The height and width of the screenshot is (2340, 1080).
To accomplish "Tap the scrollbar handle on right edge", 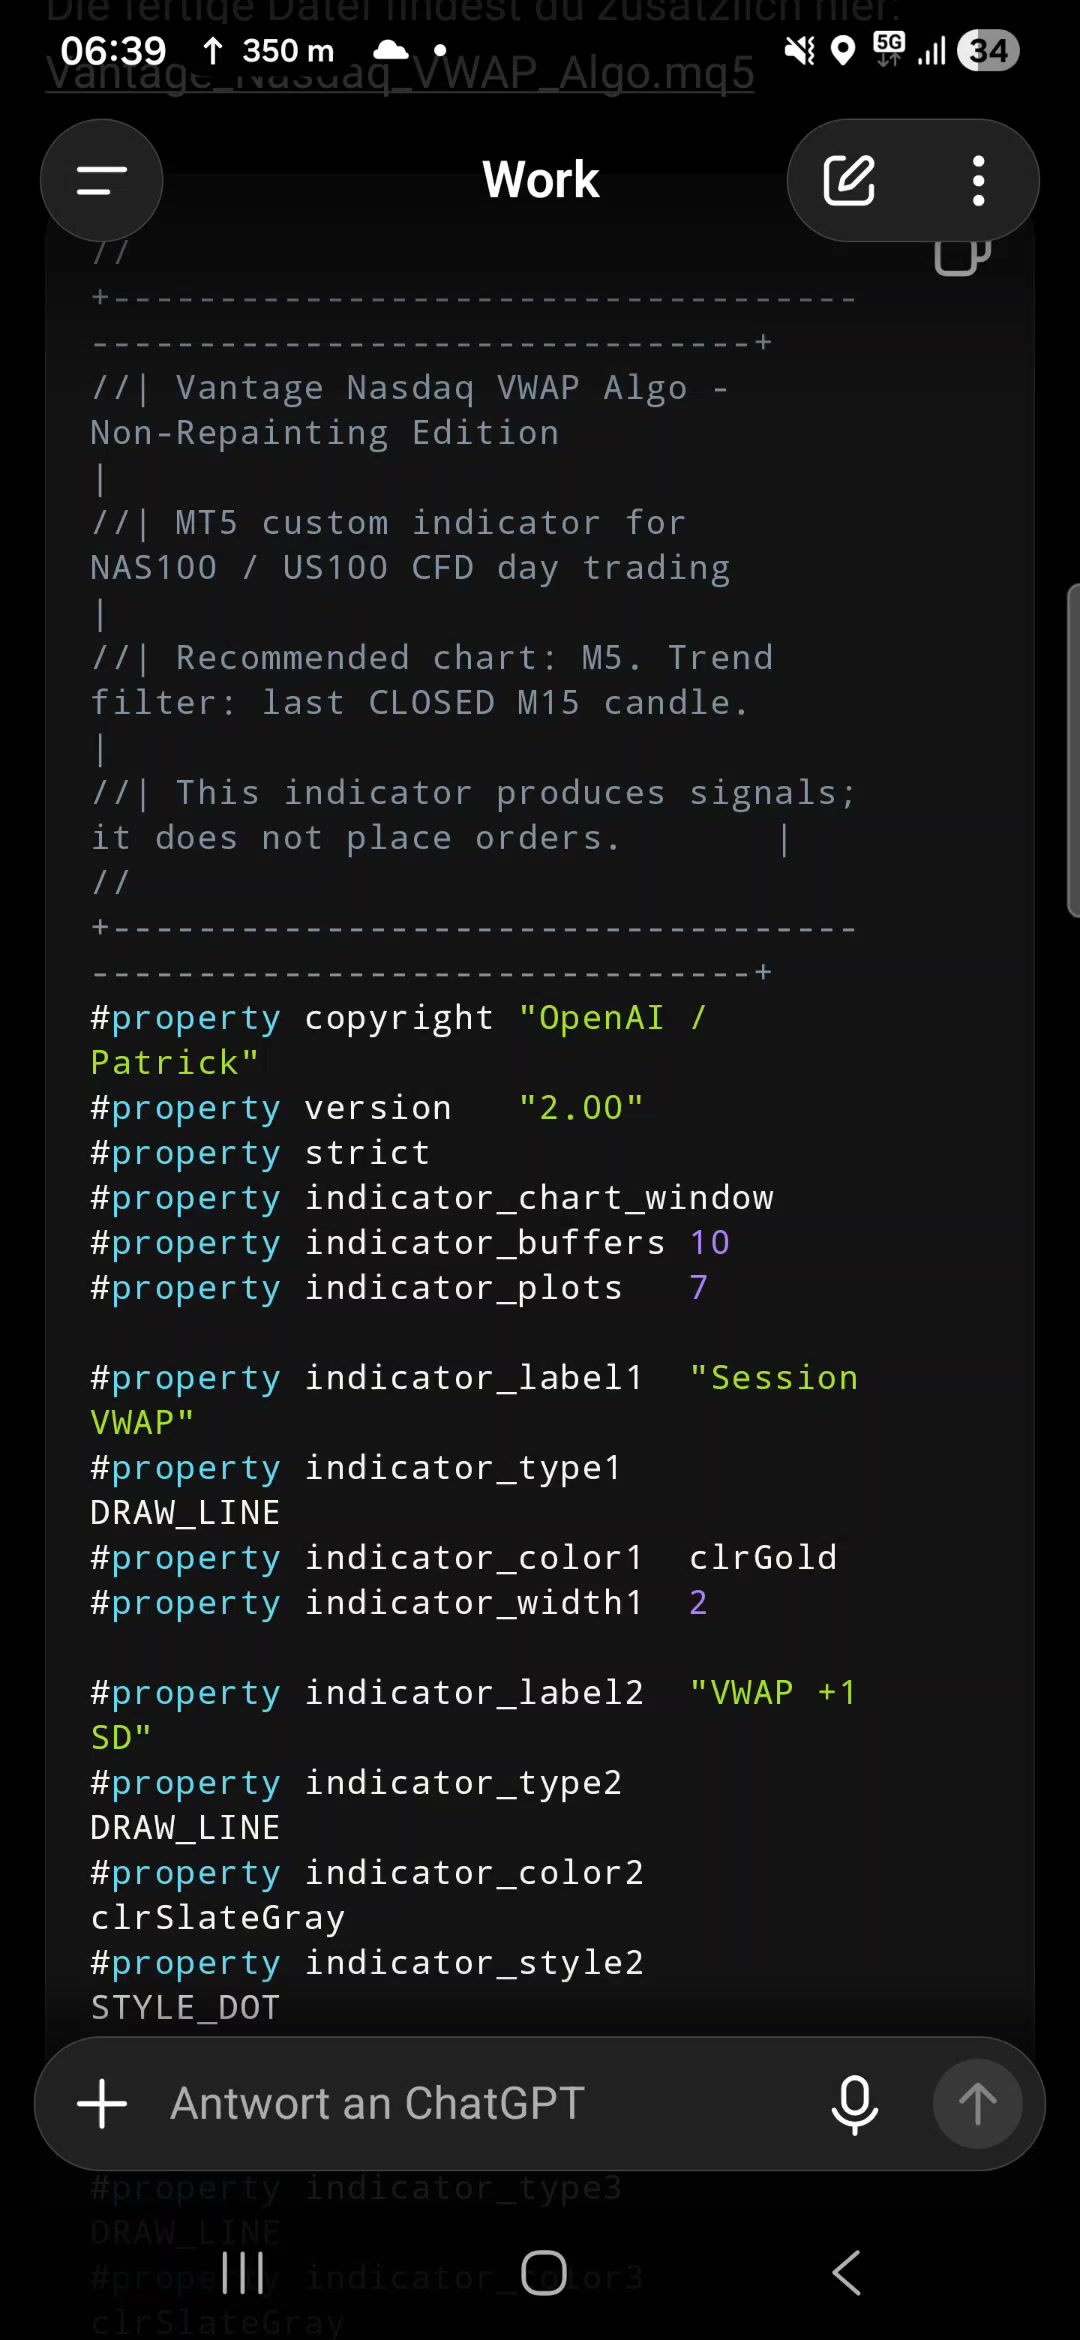I will coord(1073,750).
